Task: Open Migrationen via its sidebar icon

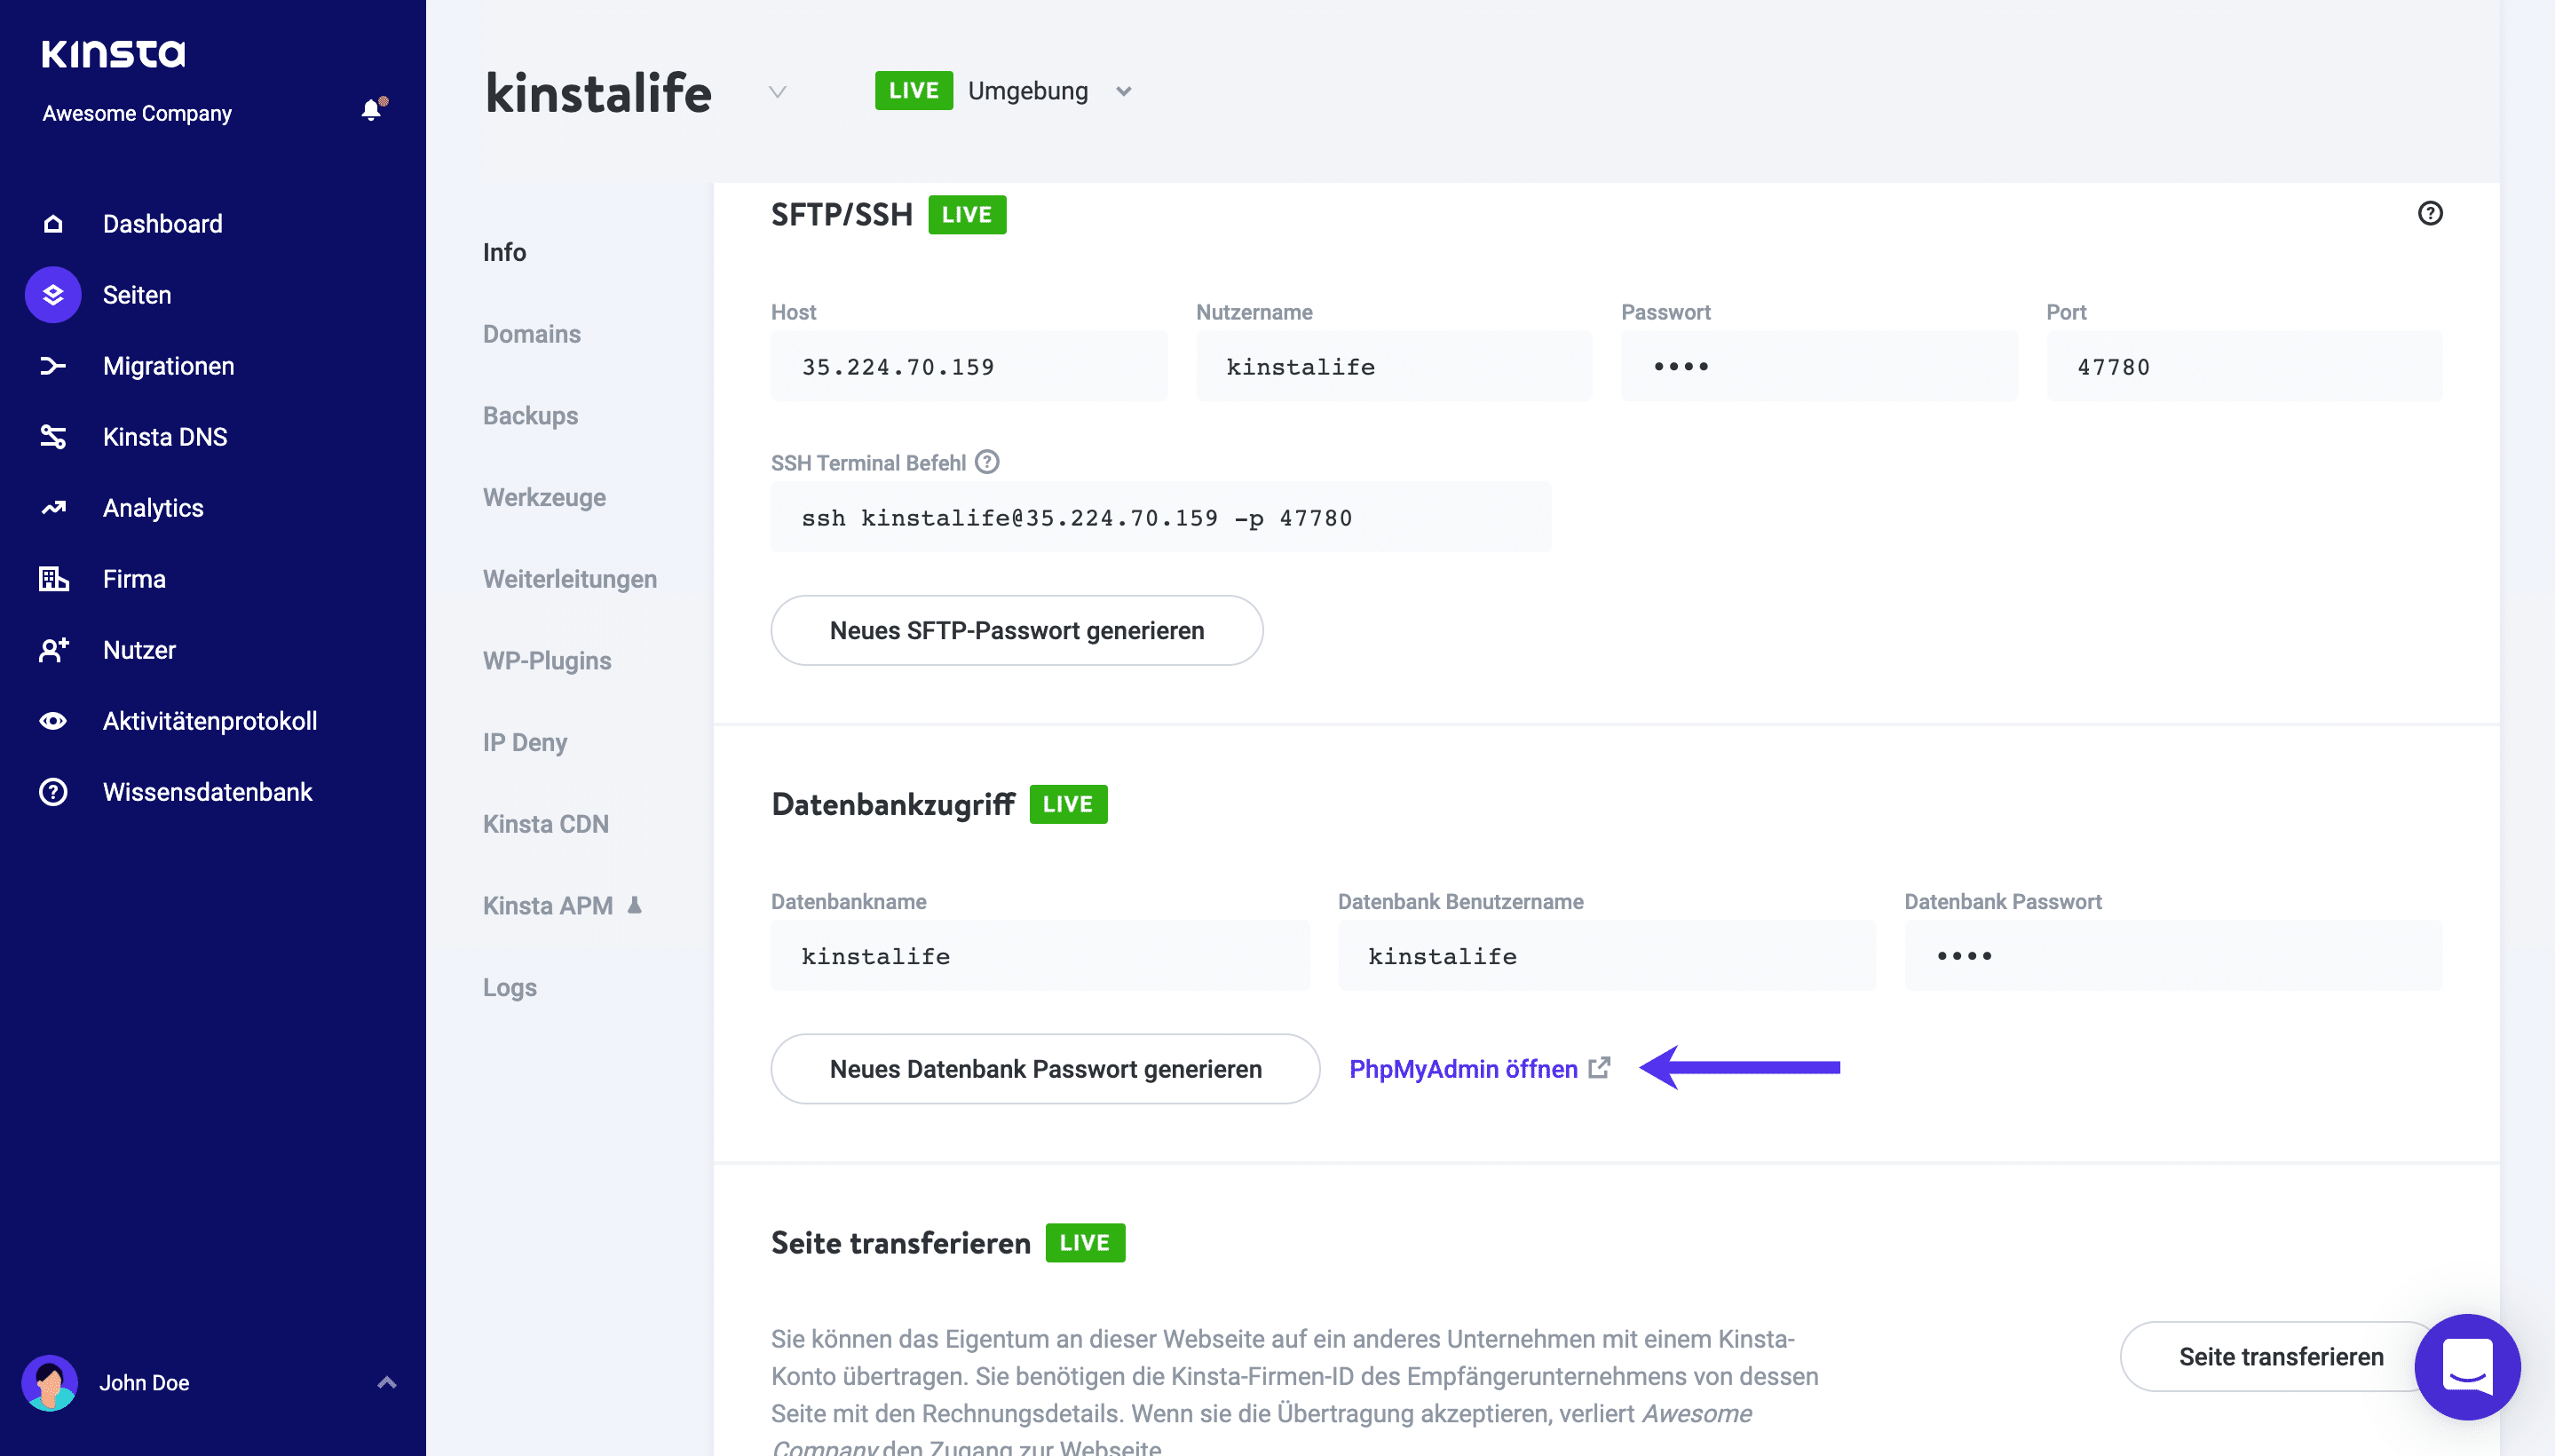Action: 52,365
